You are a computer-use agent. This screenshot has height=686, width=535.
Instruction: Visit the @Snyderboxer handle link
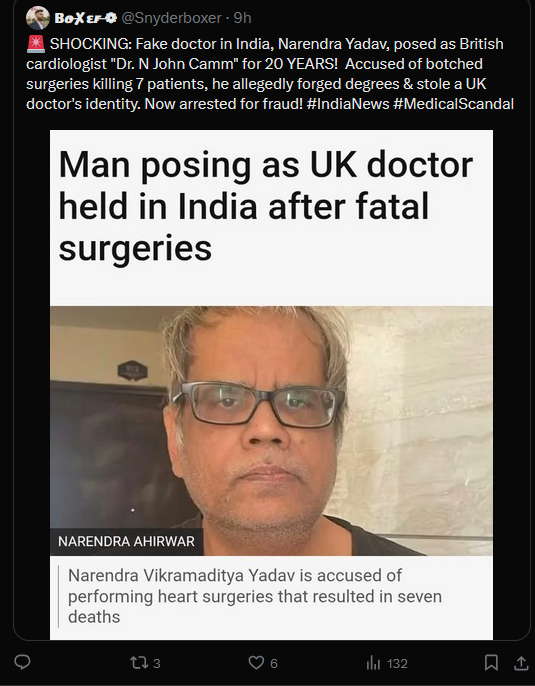(171, 18)
